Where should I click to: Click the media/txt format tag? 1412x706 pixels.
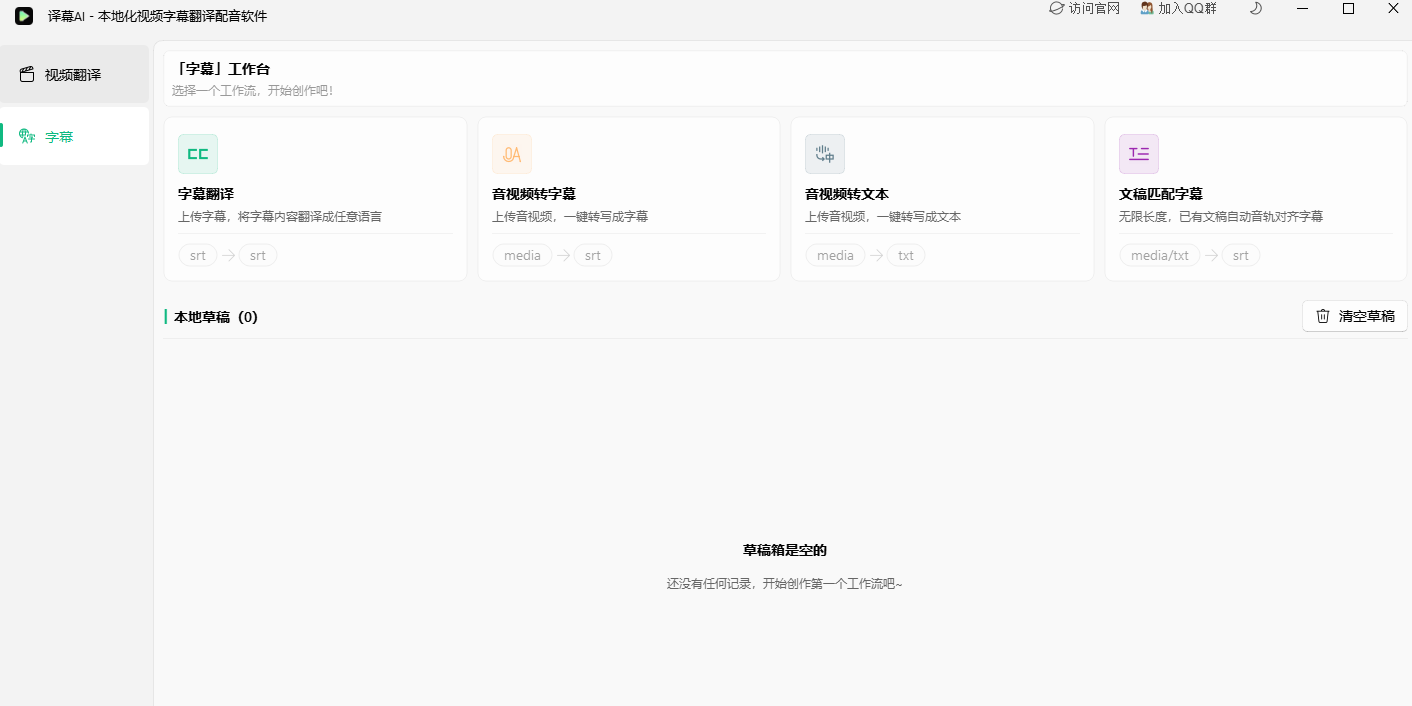pyautogui.click(x=1160, y=255)
